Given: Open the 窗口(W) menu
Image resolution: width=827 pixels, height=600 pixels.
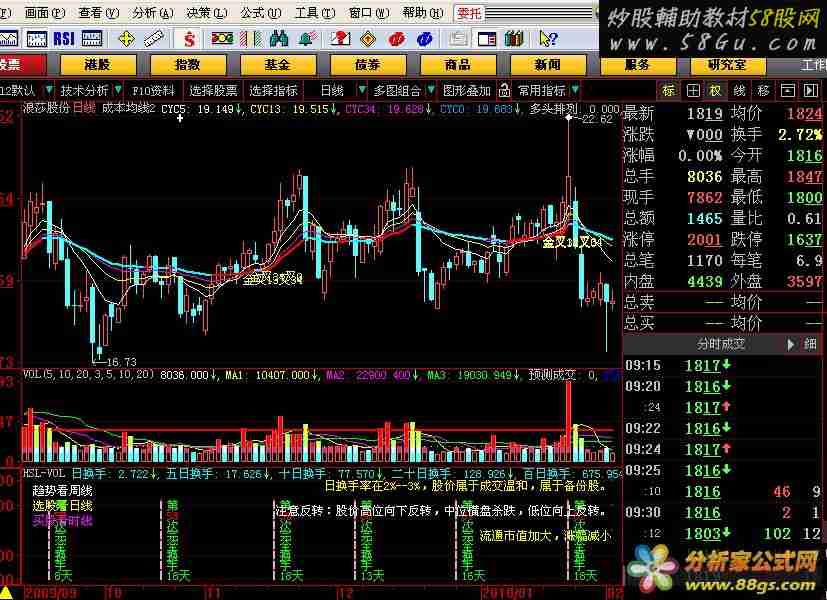Looking at the screenshot, I should tap(369, 13).
